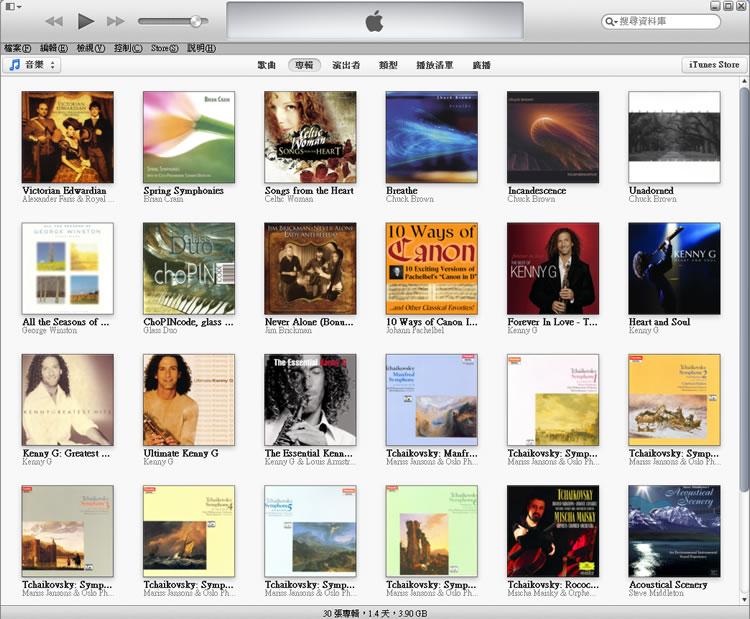Click the scrollbar down arrow
This screenshot has height=619, width=750.
pos(744,599)
